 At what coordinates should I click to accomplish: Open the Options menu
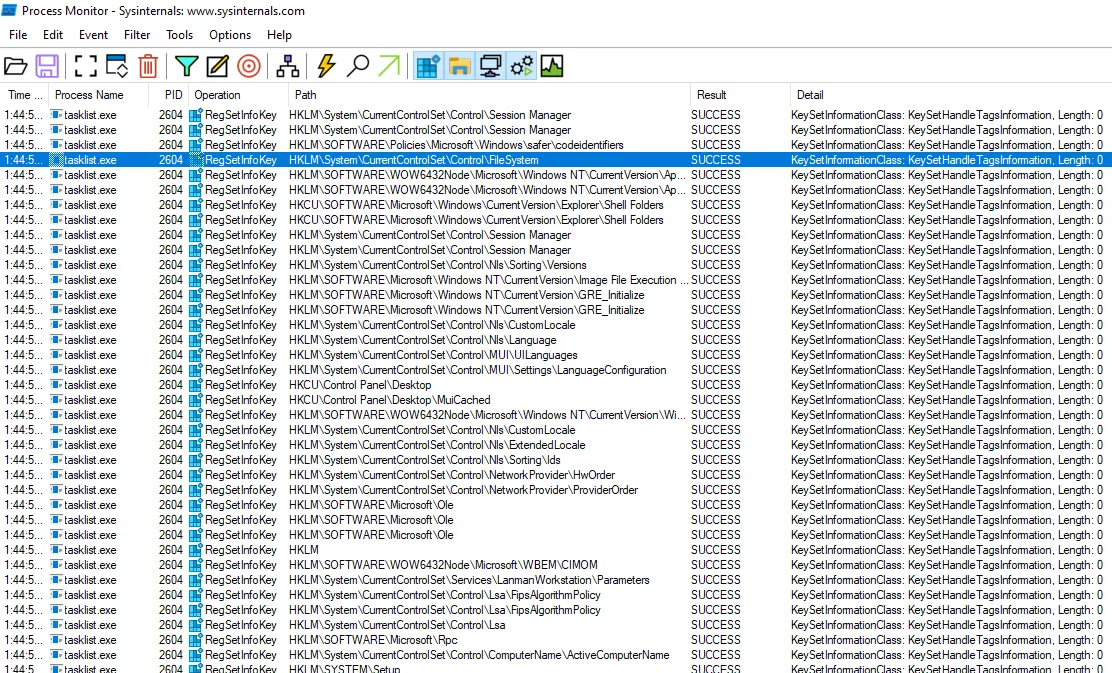click(x=230, y=35)
